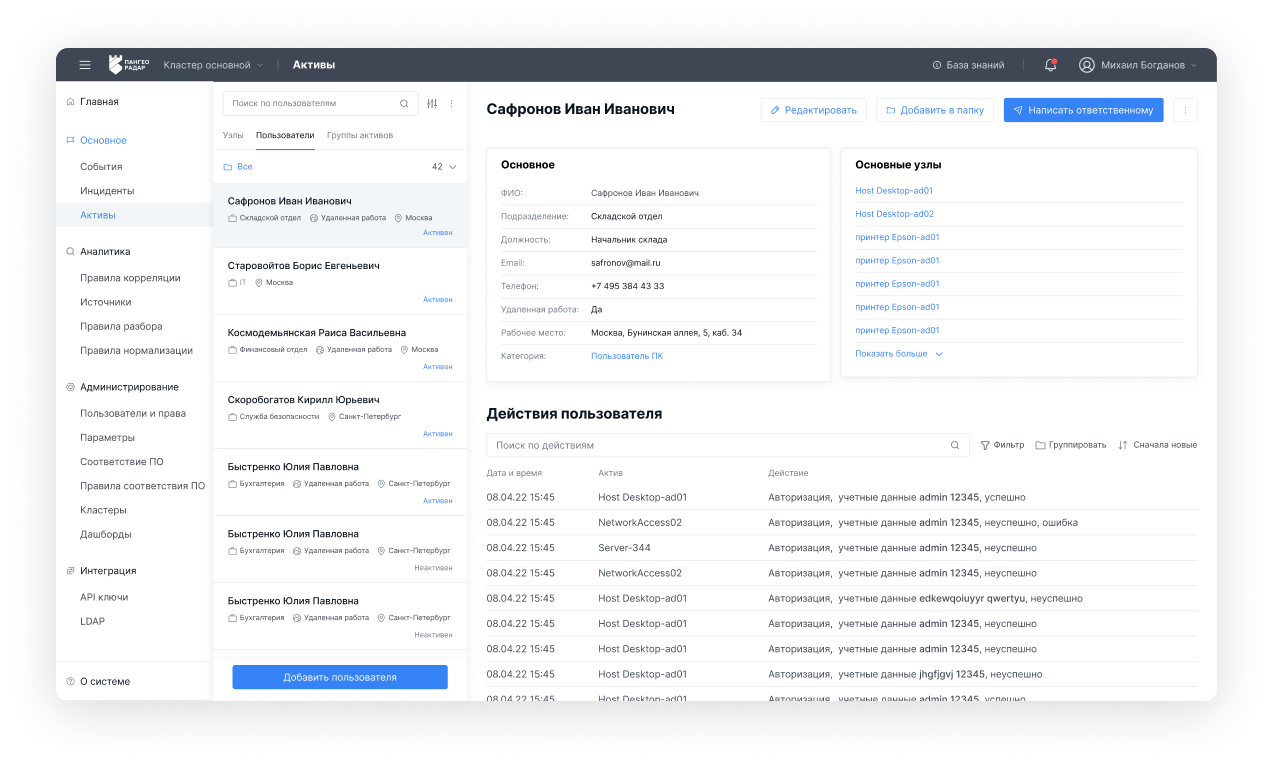Click the Добавить пользователя button

pyautogui.click(x=340, y=677)
